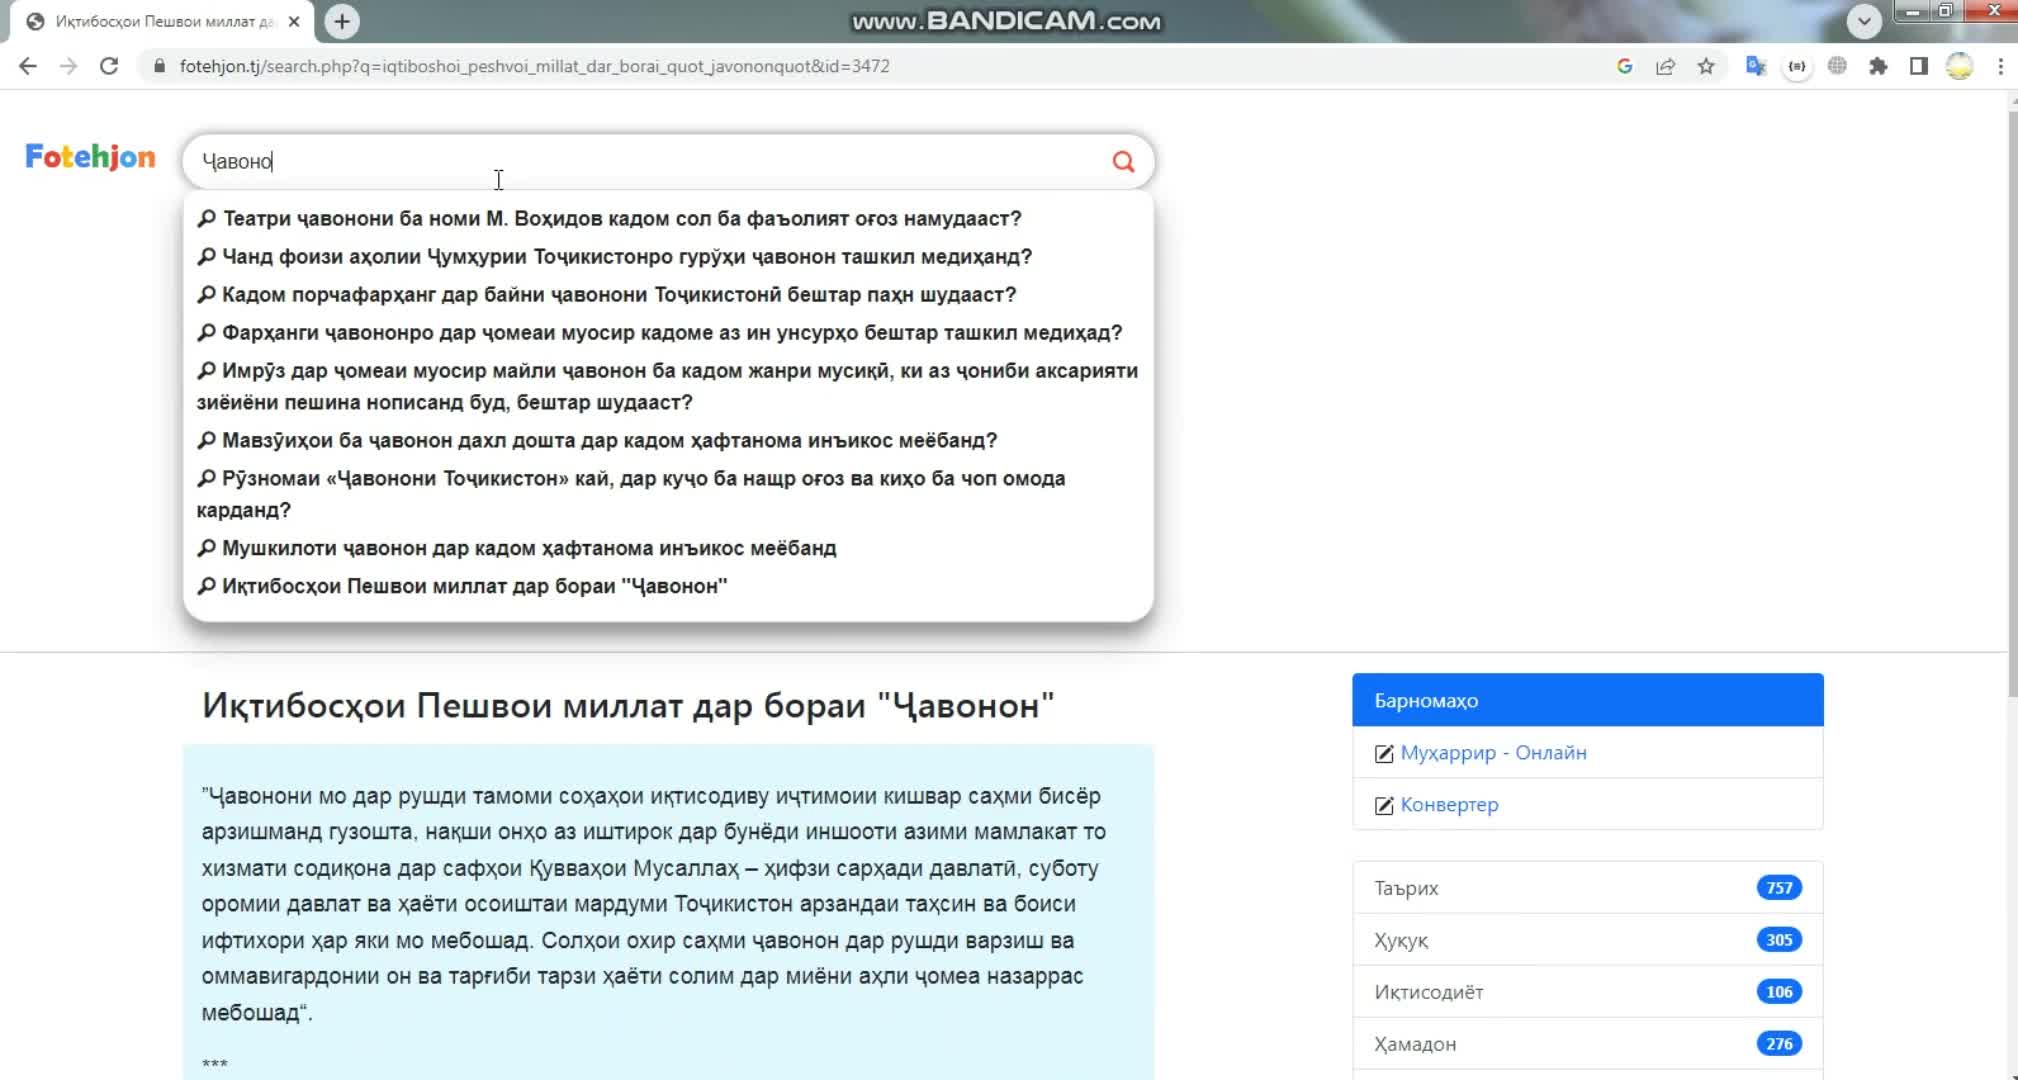The image size is (2018, 1080).
Task: Reload the page
Action: tap(109, 66)
